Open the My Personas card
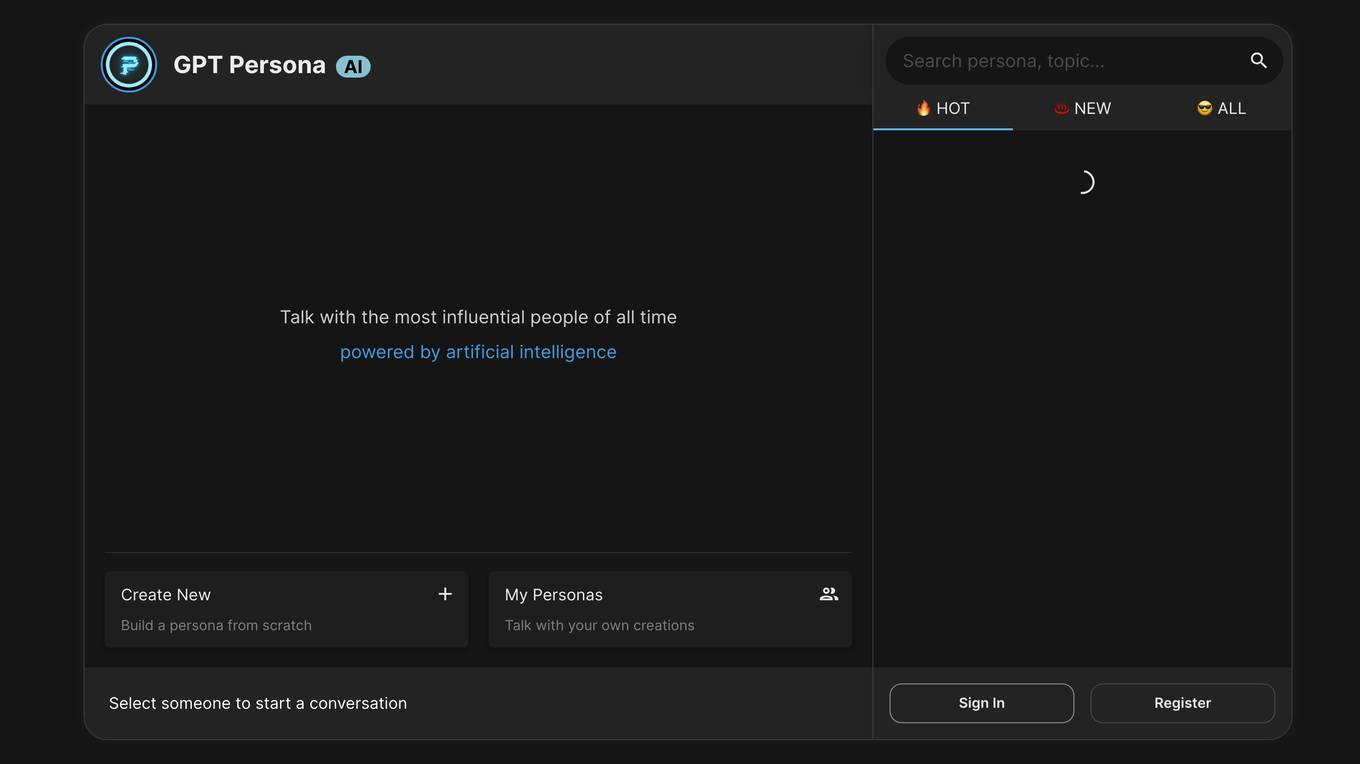 [x=670, y=609]
